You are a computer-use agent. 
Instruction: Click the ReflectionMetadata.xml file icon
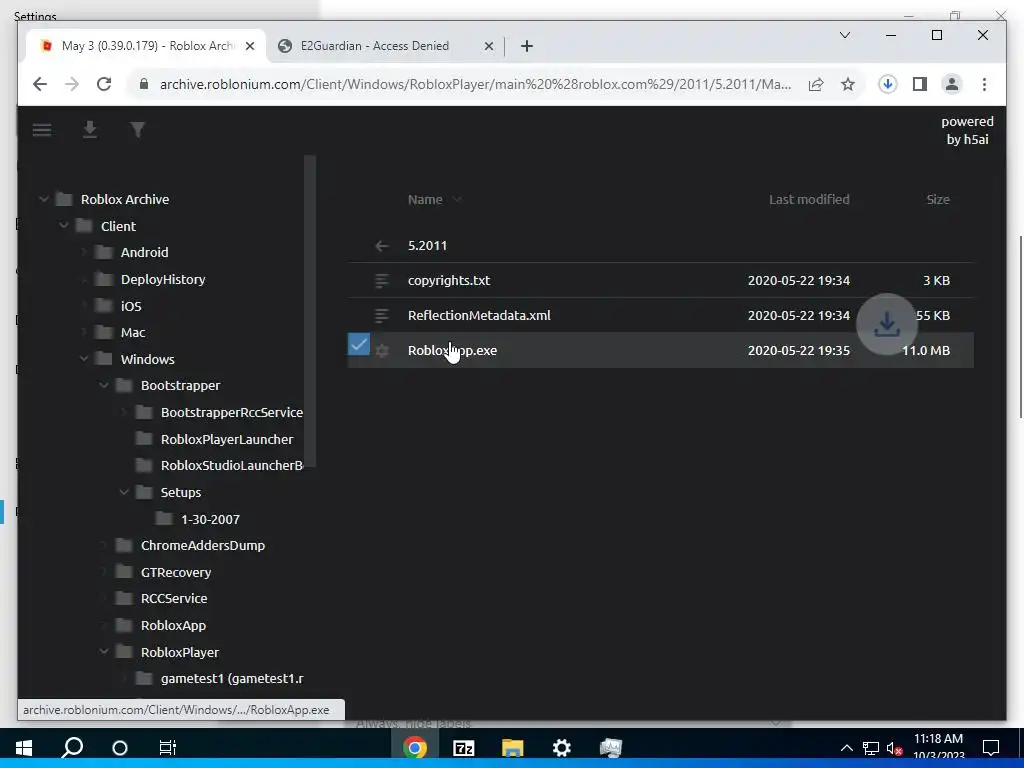coord(382,315)
